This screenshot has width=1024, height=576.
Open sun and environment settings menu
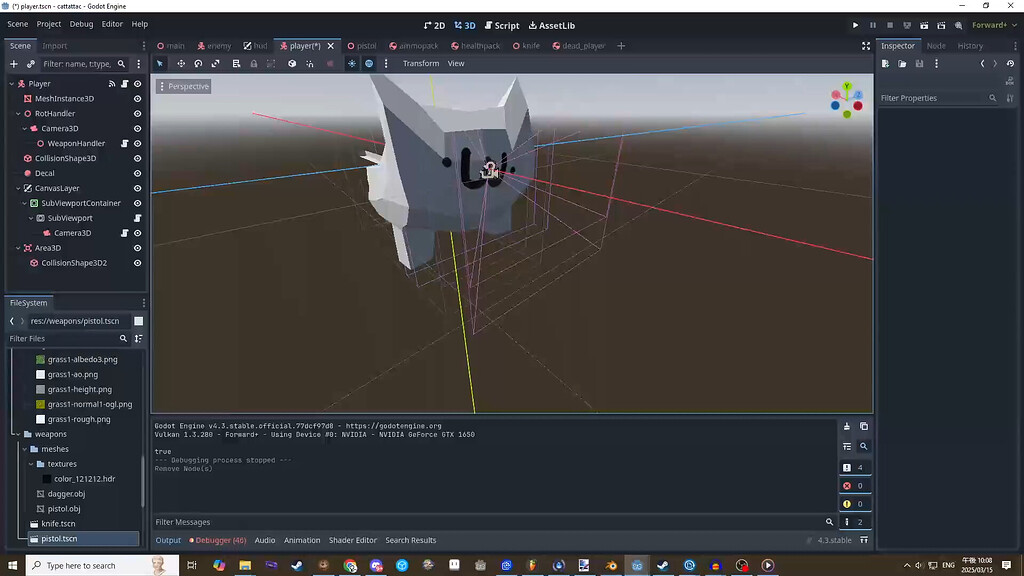[x=386, y=63]
